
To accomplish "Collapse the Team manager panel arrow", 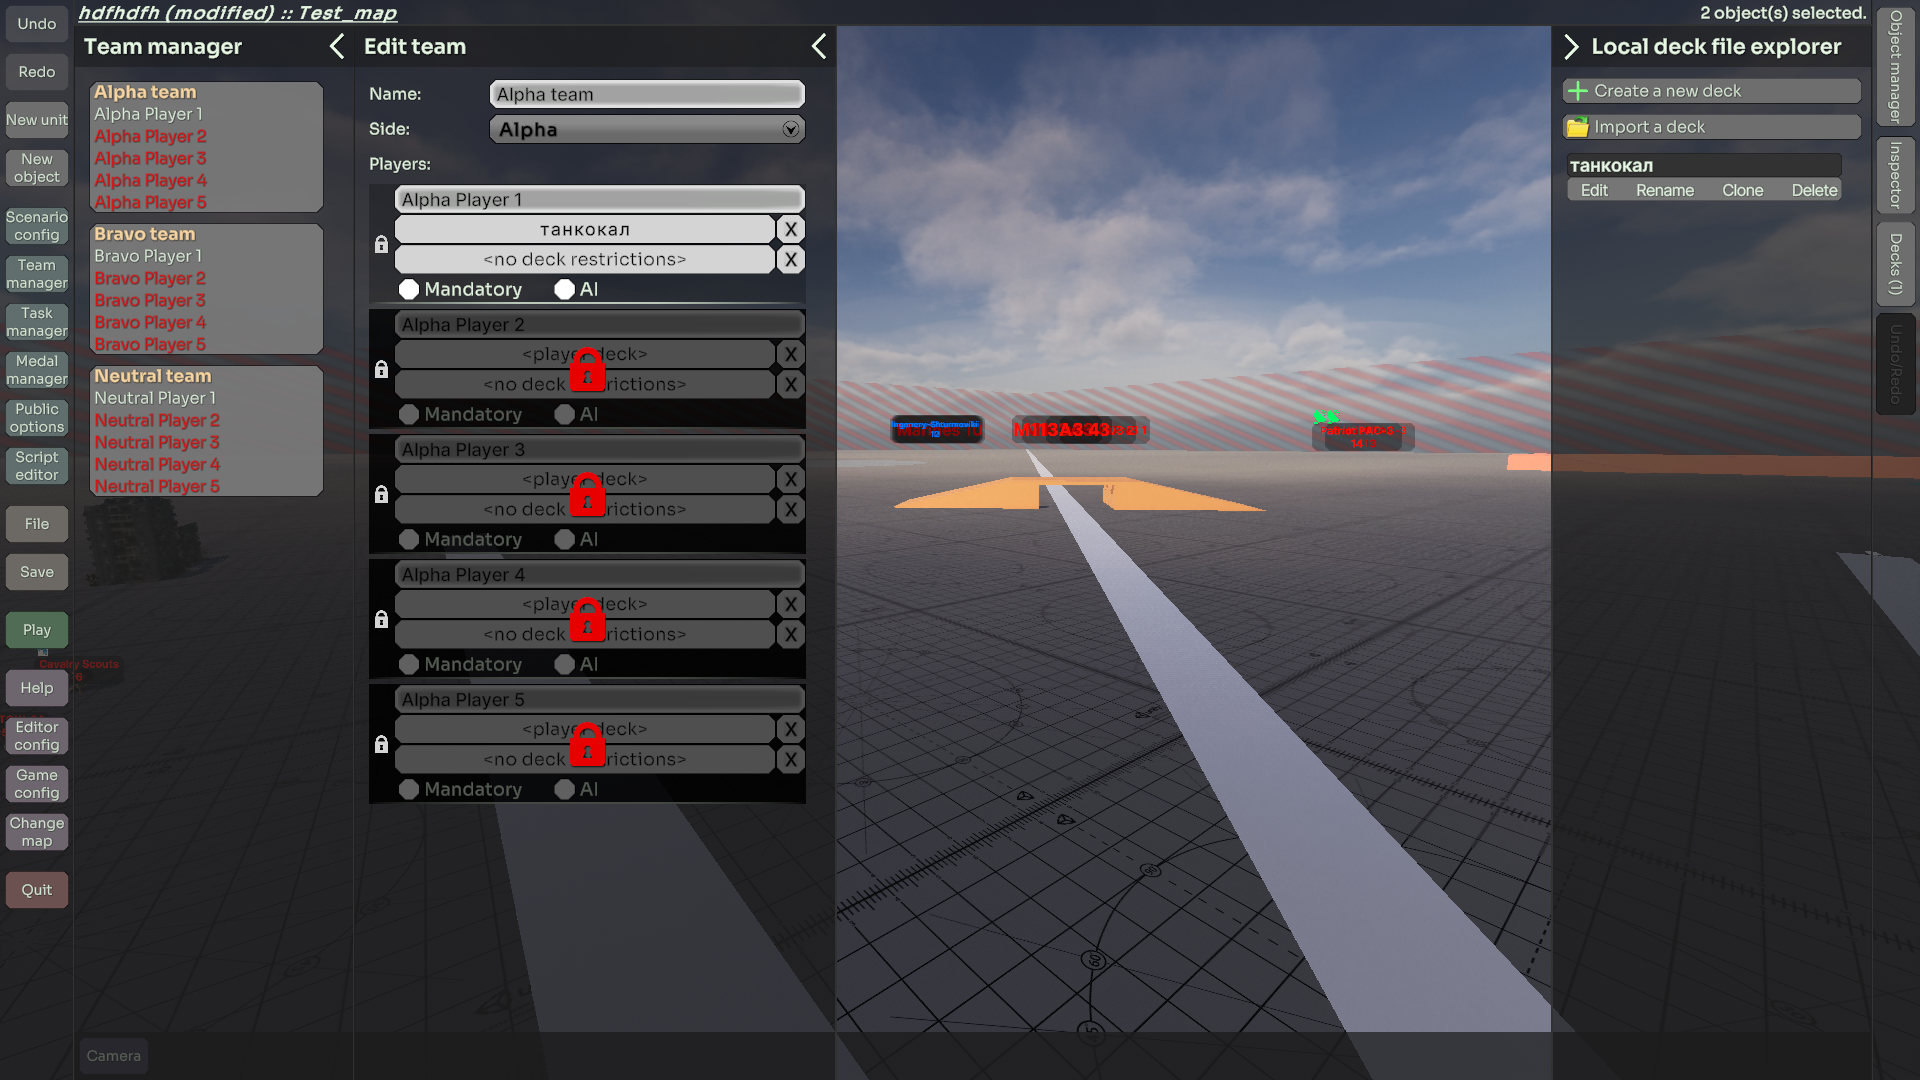I will (337, 46).
